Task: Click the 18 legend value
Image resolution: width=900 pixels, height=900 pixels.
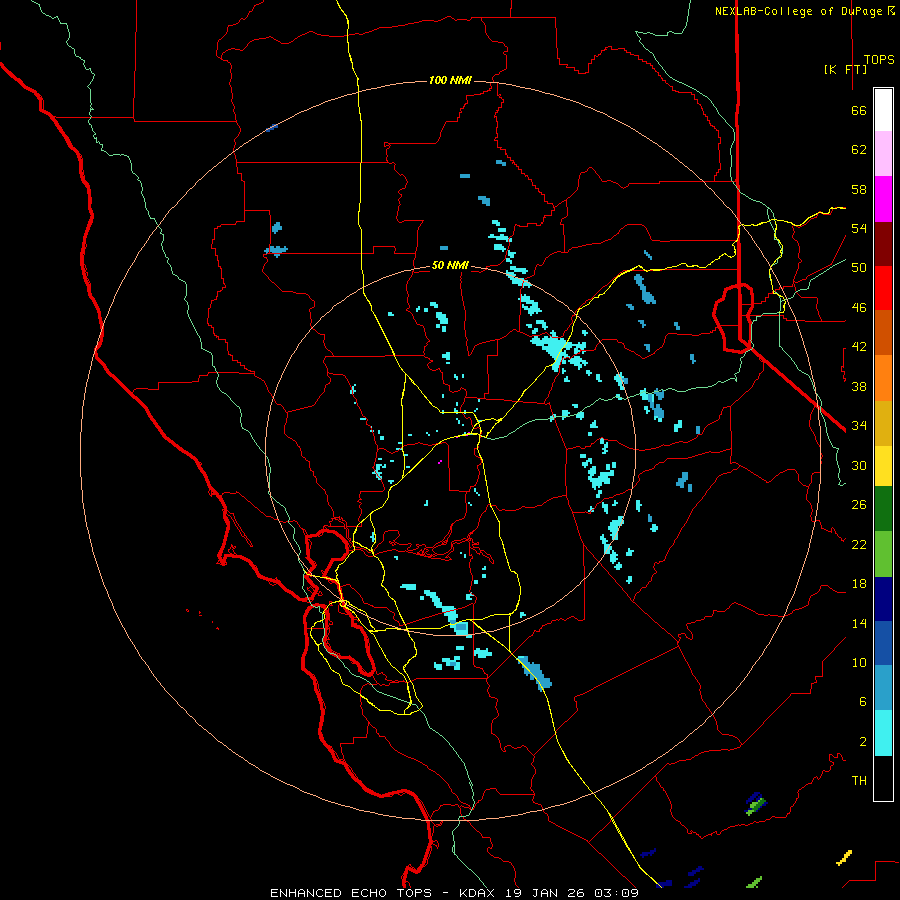Action: click(x=859, y=584)
